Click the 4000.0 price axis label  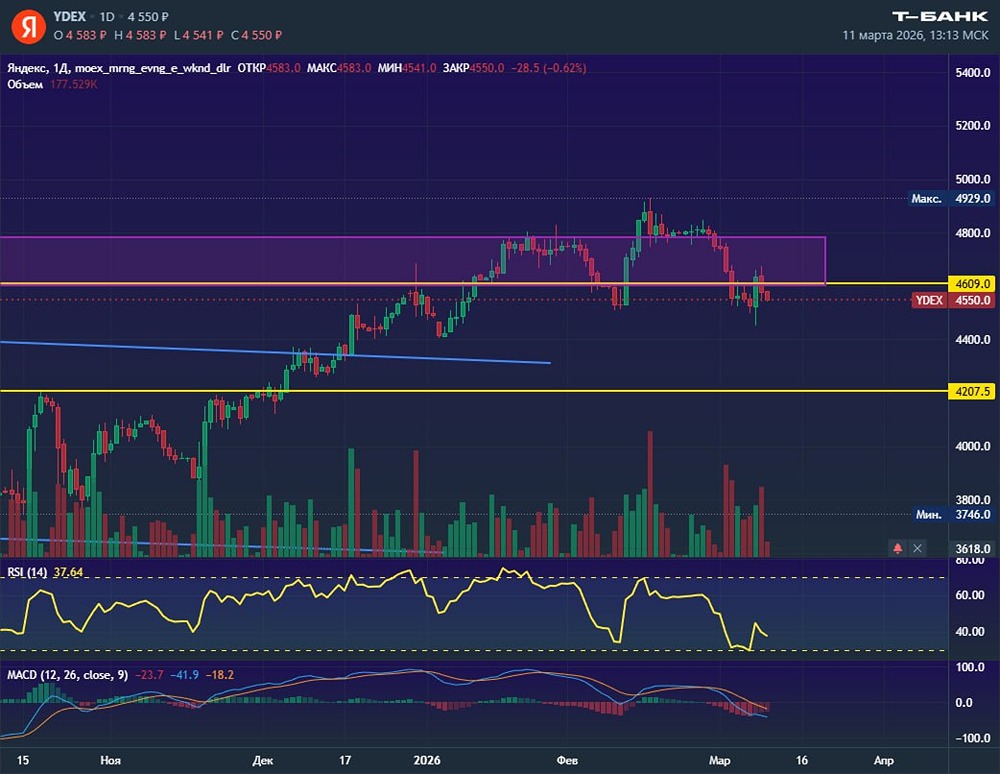coord(973,446)
